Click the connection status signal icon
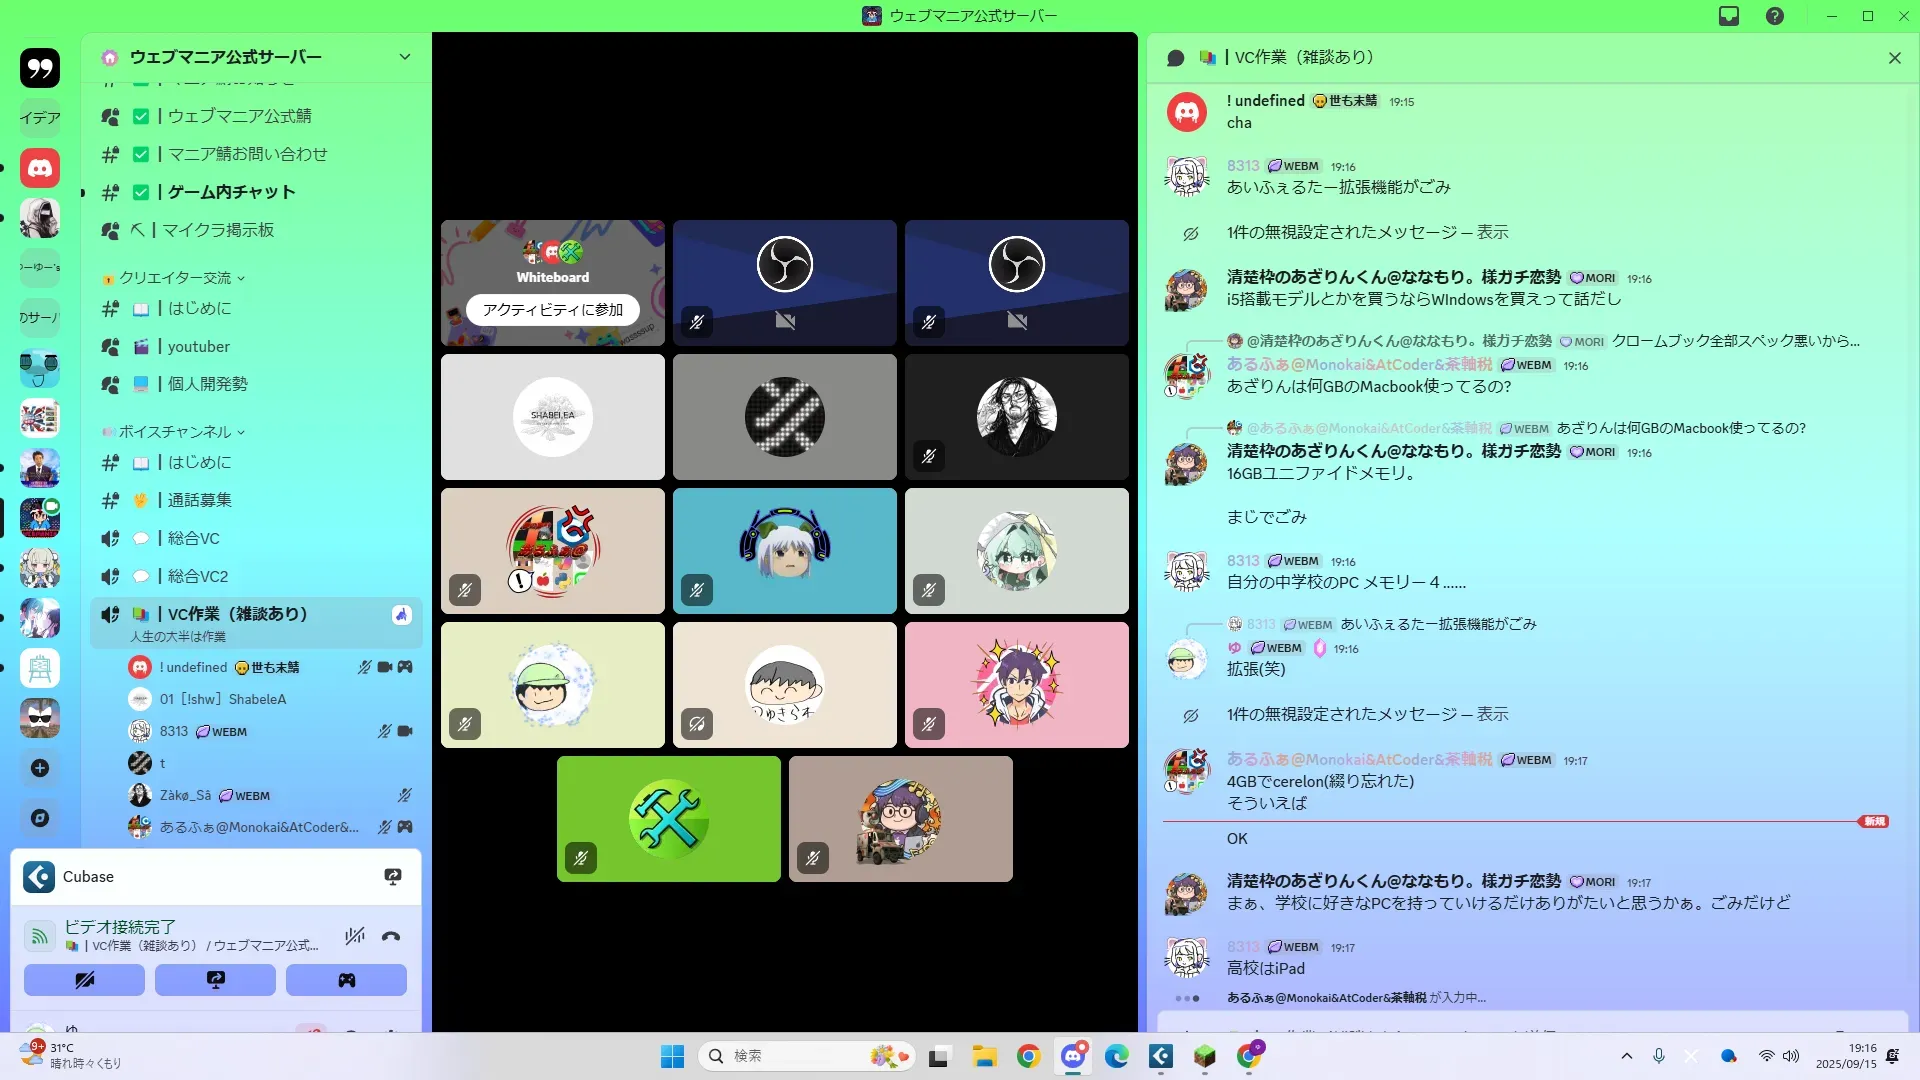 tap(39, 936)
